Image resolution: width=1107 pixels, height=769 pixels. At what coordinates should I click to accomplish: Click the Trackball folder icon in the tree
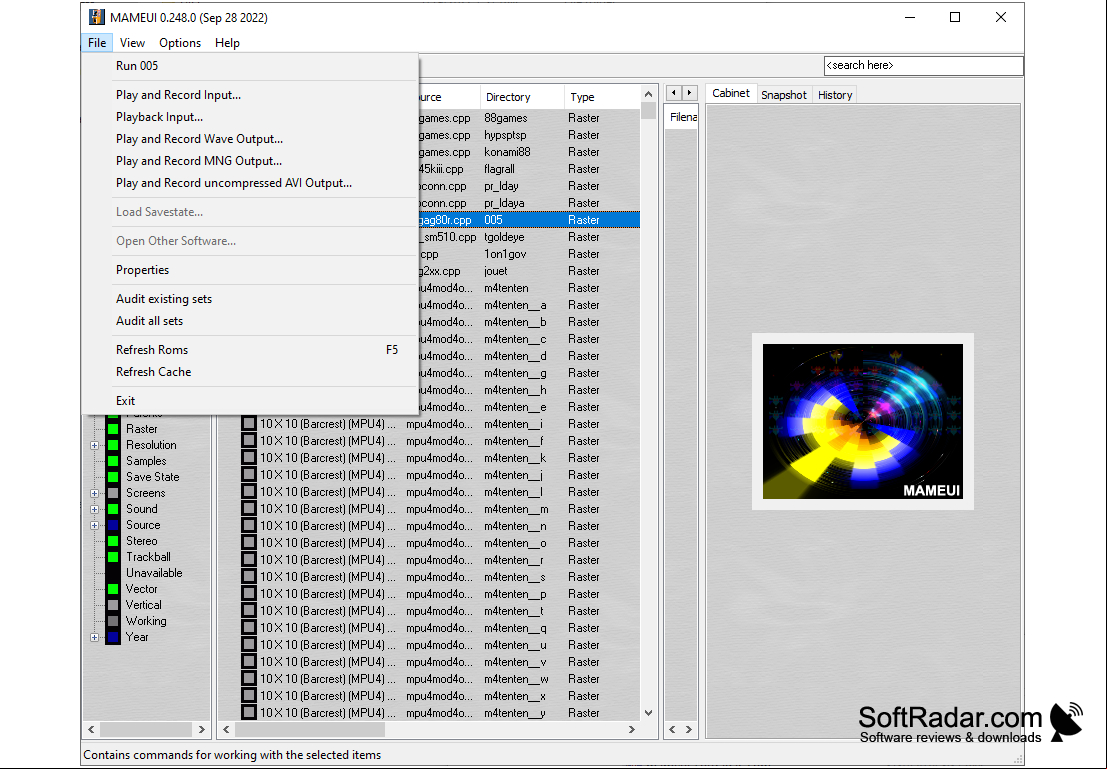tap(113, 557)
